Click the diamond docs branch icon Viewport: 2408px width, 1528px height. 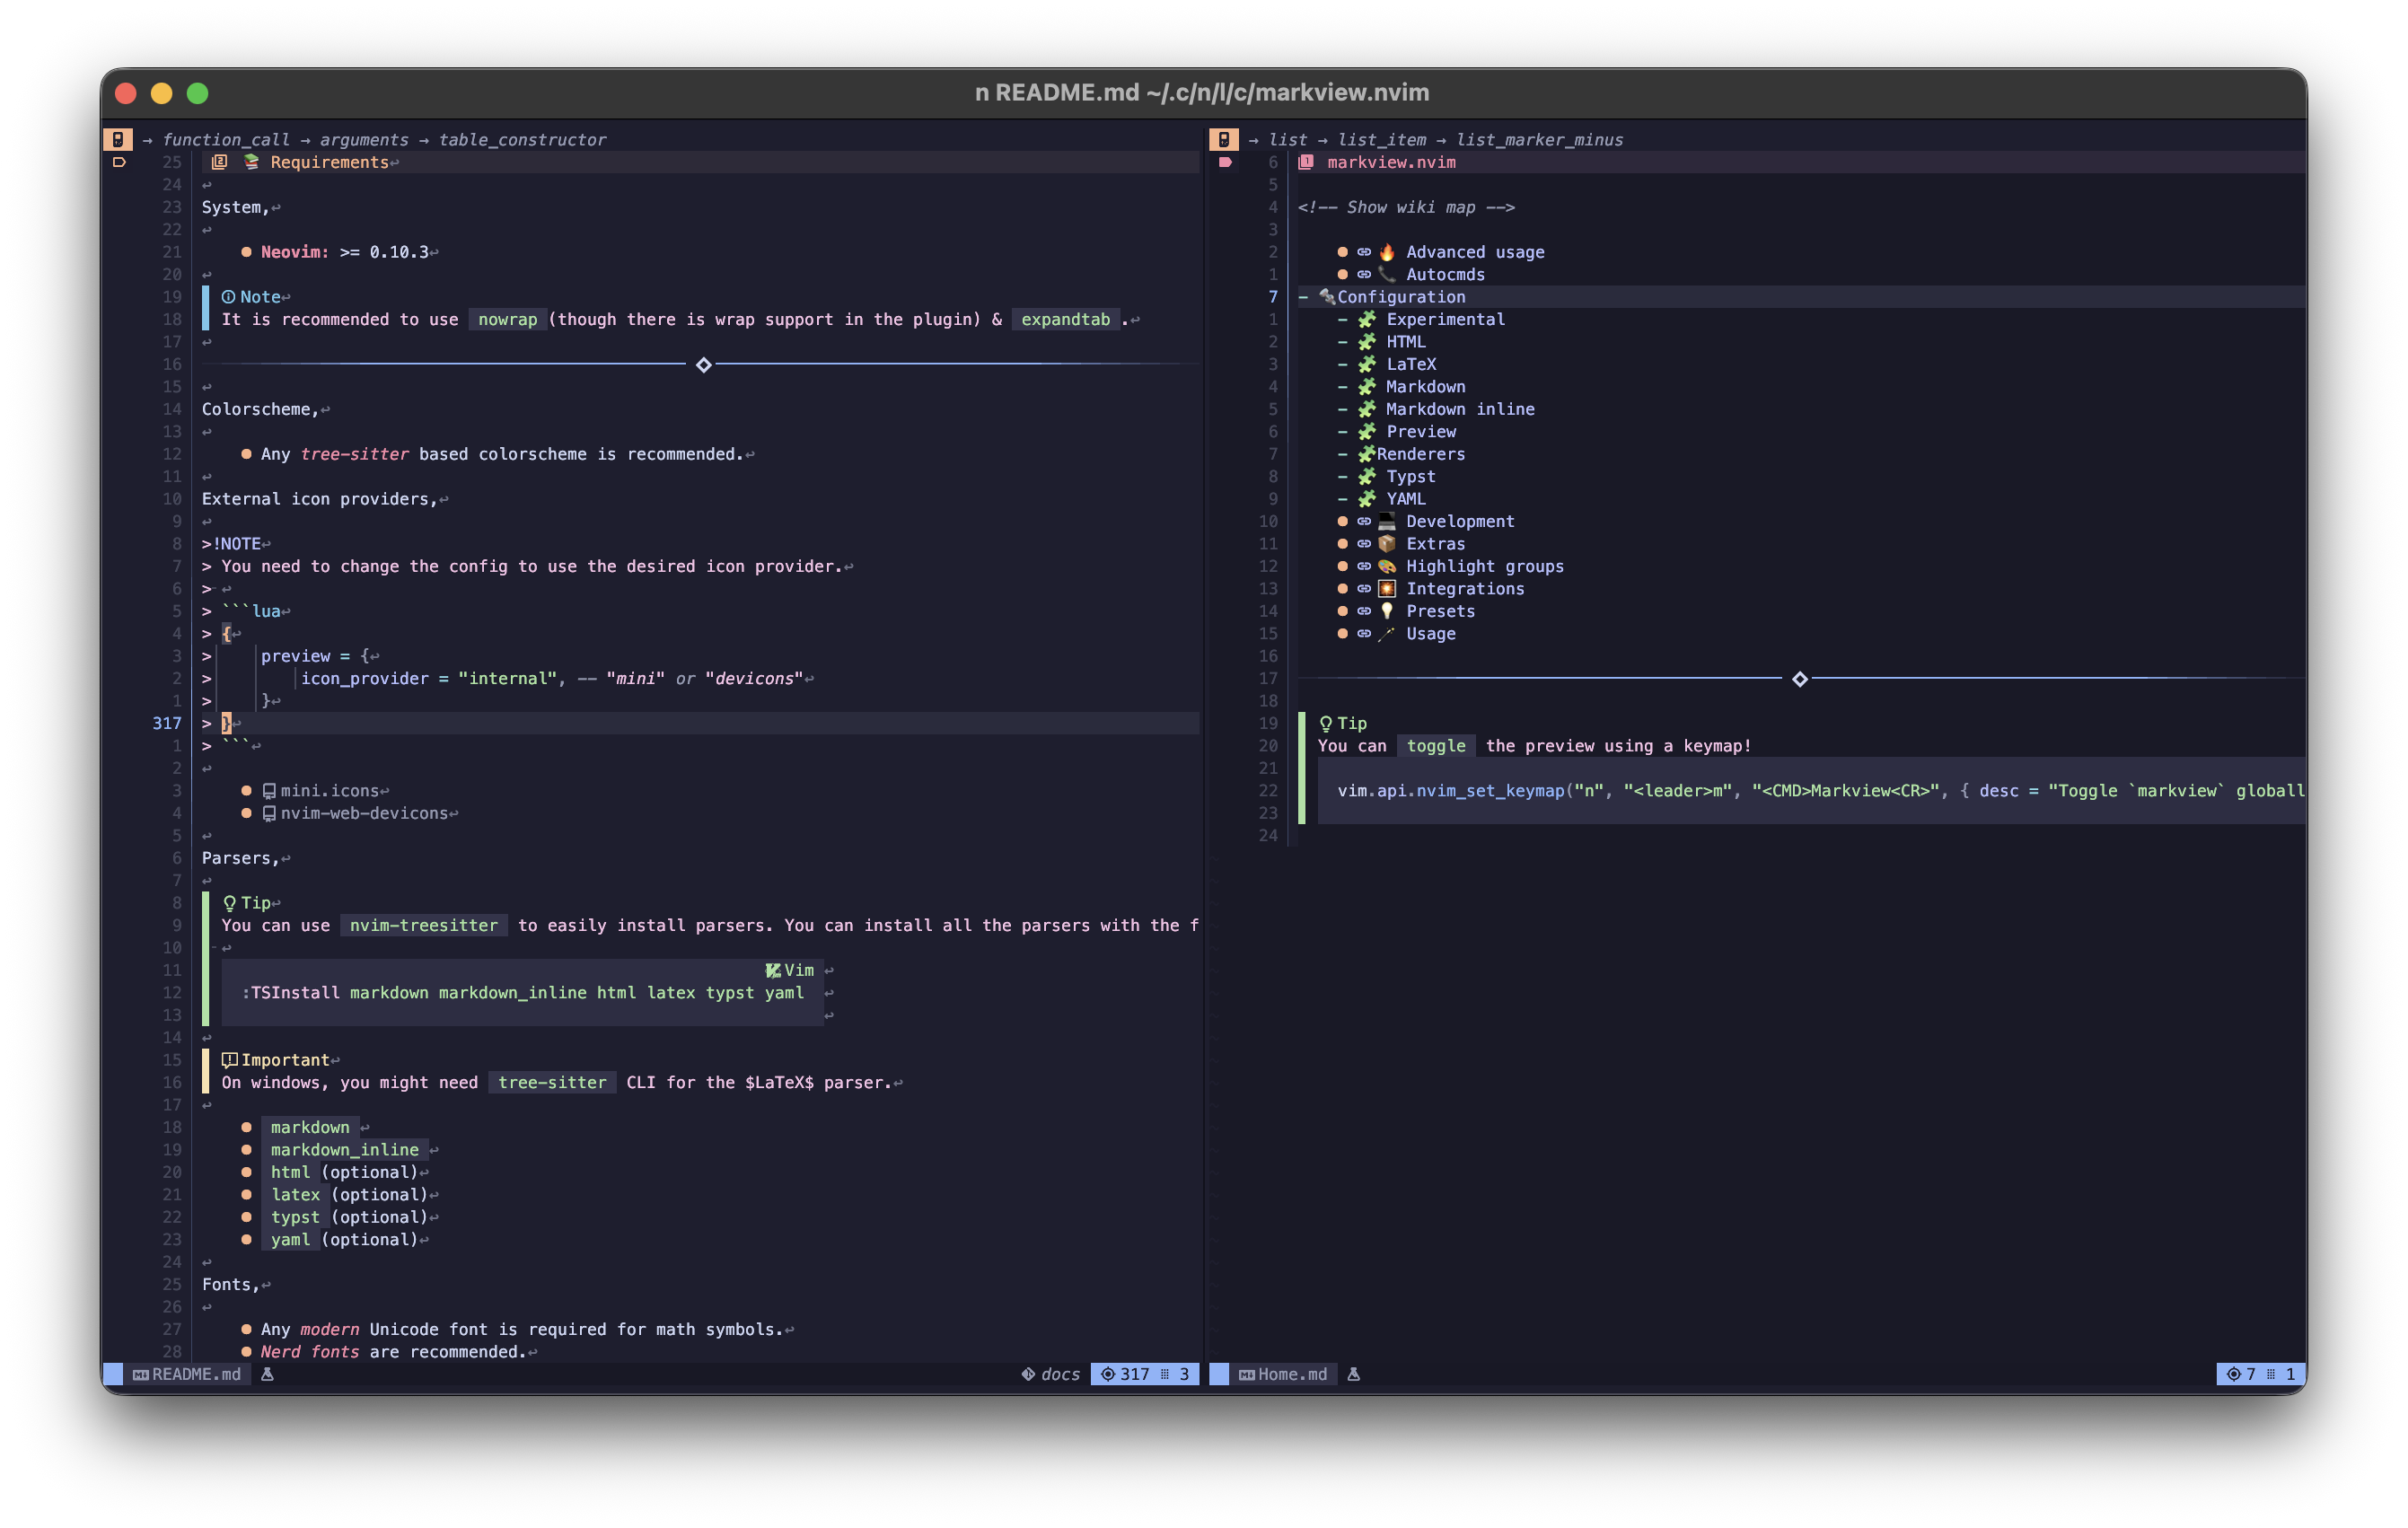[1028, 1374]
